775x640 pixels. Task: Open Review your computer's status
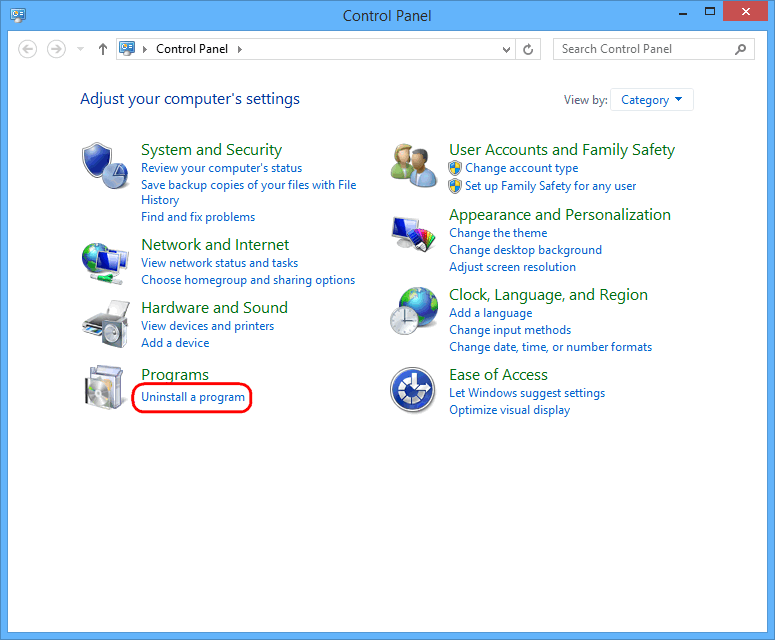(221, 168)
